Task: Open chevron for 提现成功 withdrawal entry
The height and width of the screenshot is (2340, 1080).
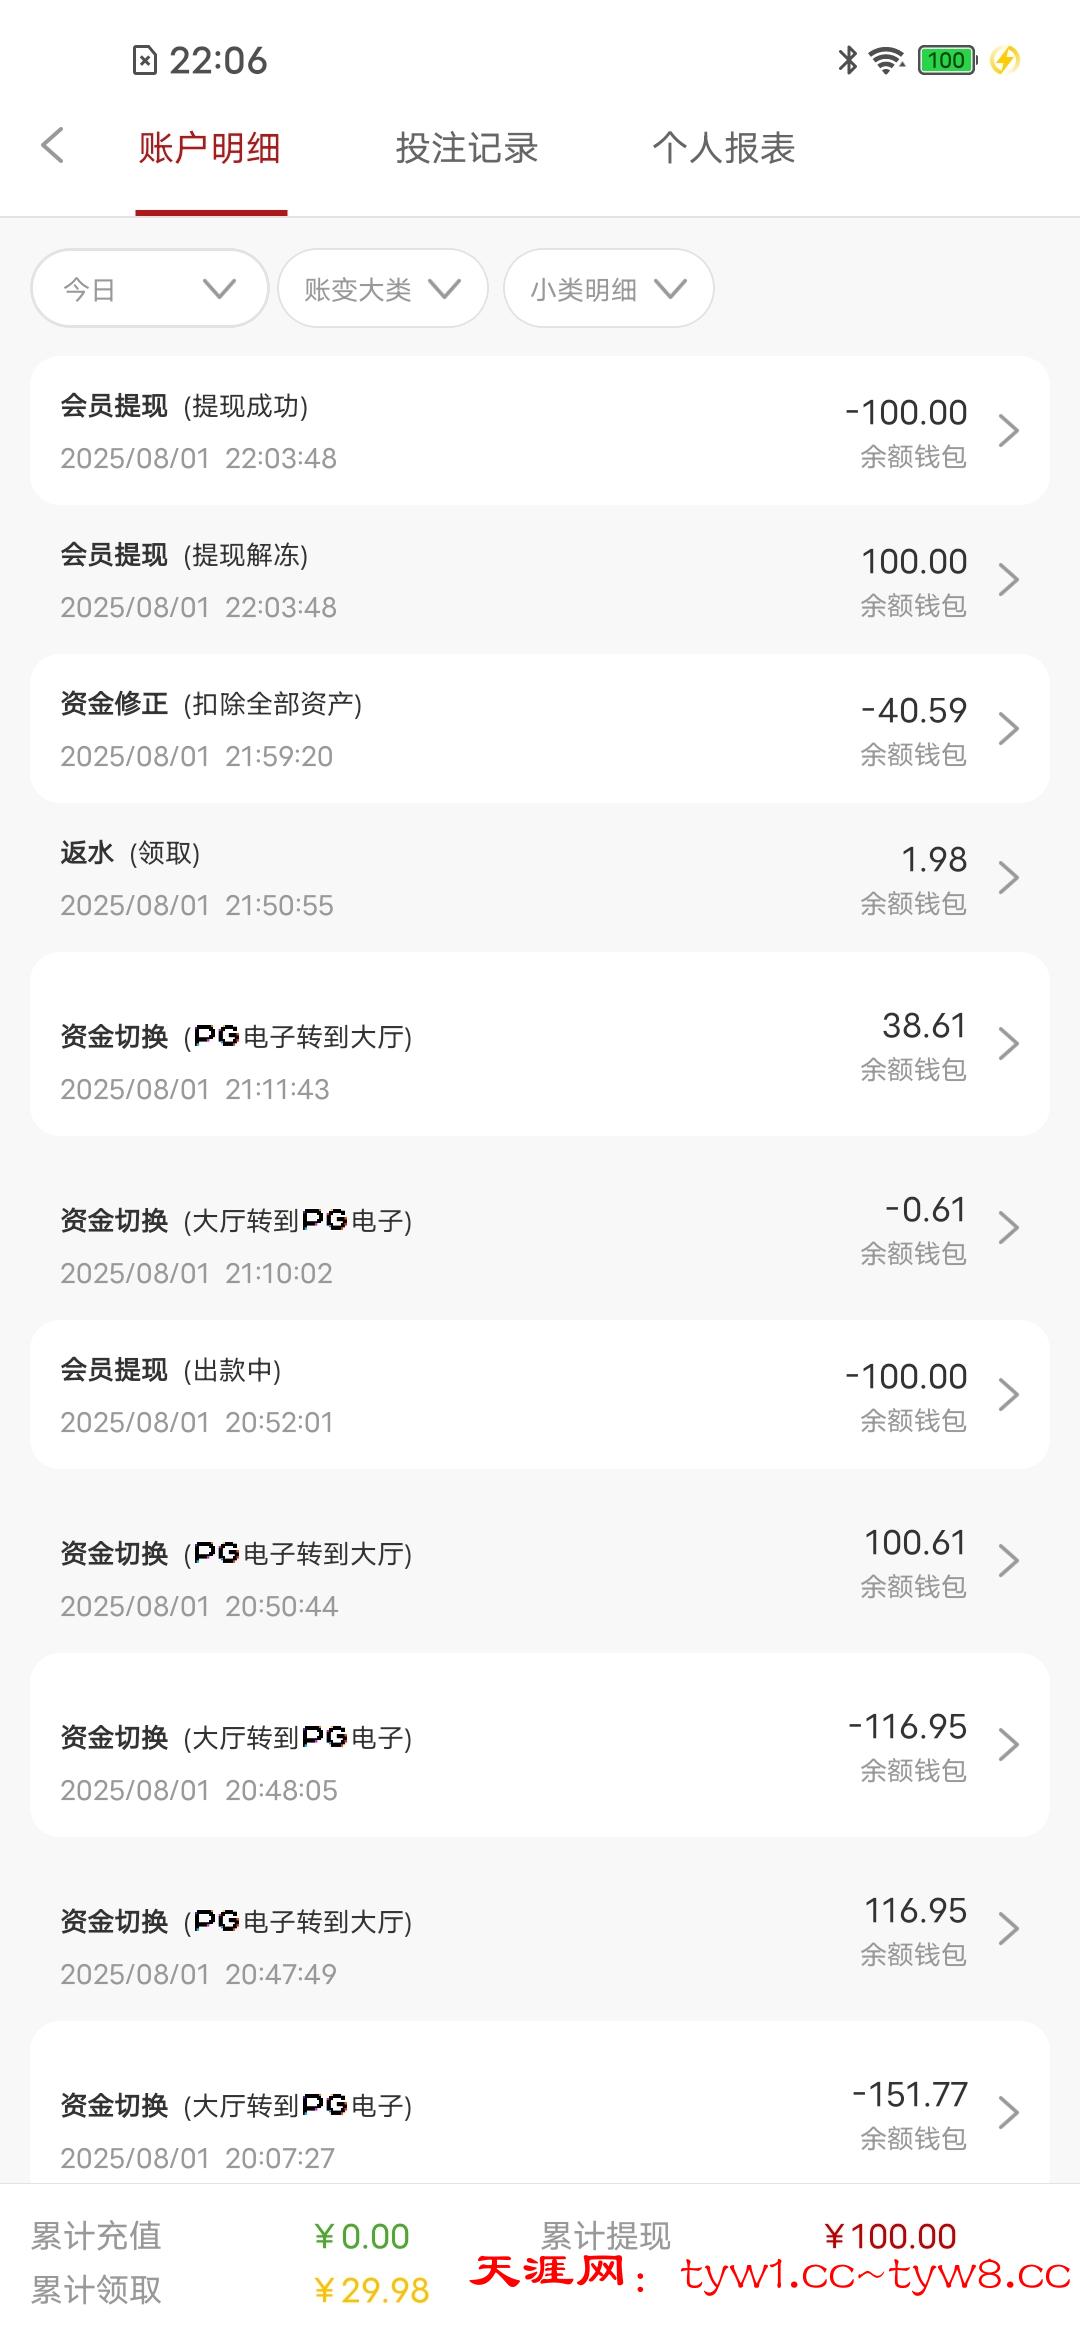Action: [1008, 431]
